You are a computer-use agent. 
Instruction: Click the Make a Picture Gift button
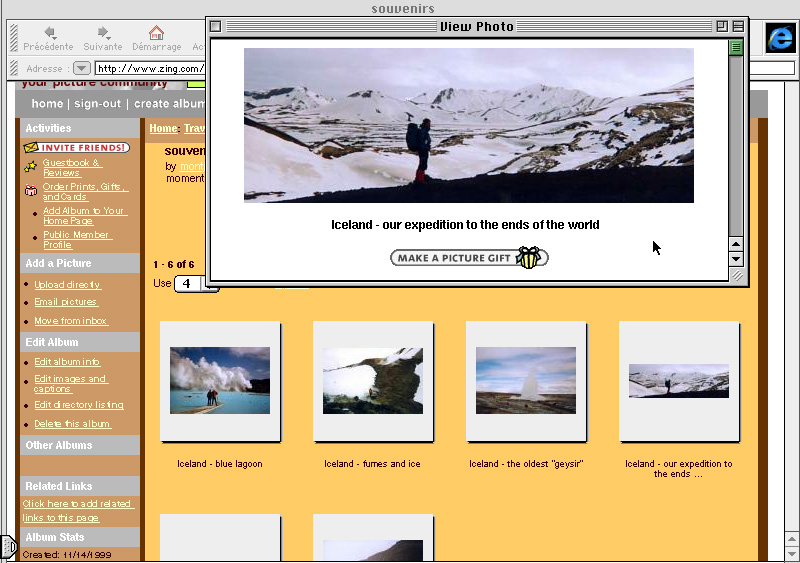[469, 258]
